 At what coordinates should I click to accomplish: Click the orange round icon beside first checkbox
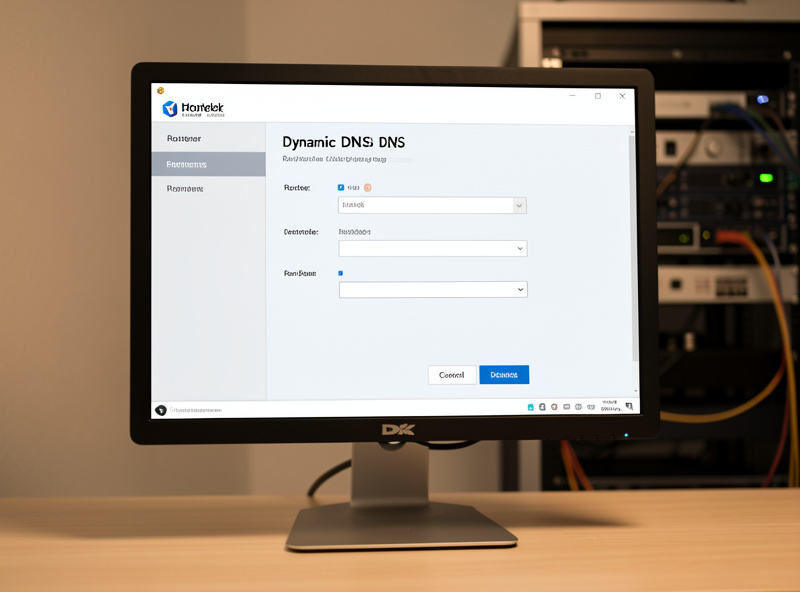click(x=367, y=188)
